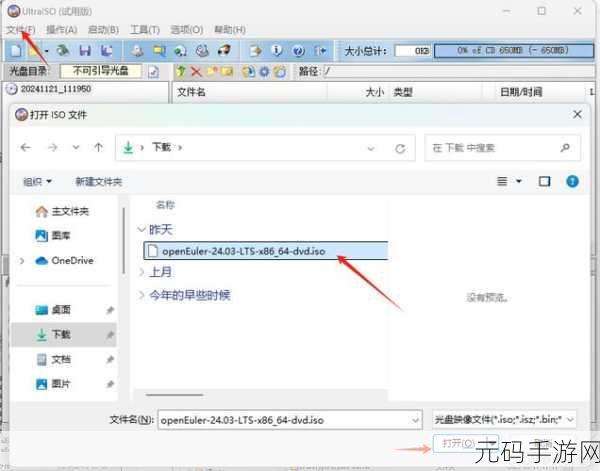Click the Mount to Virtual Drive icon
The height and width of the screenshot is (471, 600).
point(202,51)
